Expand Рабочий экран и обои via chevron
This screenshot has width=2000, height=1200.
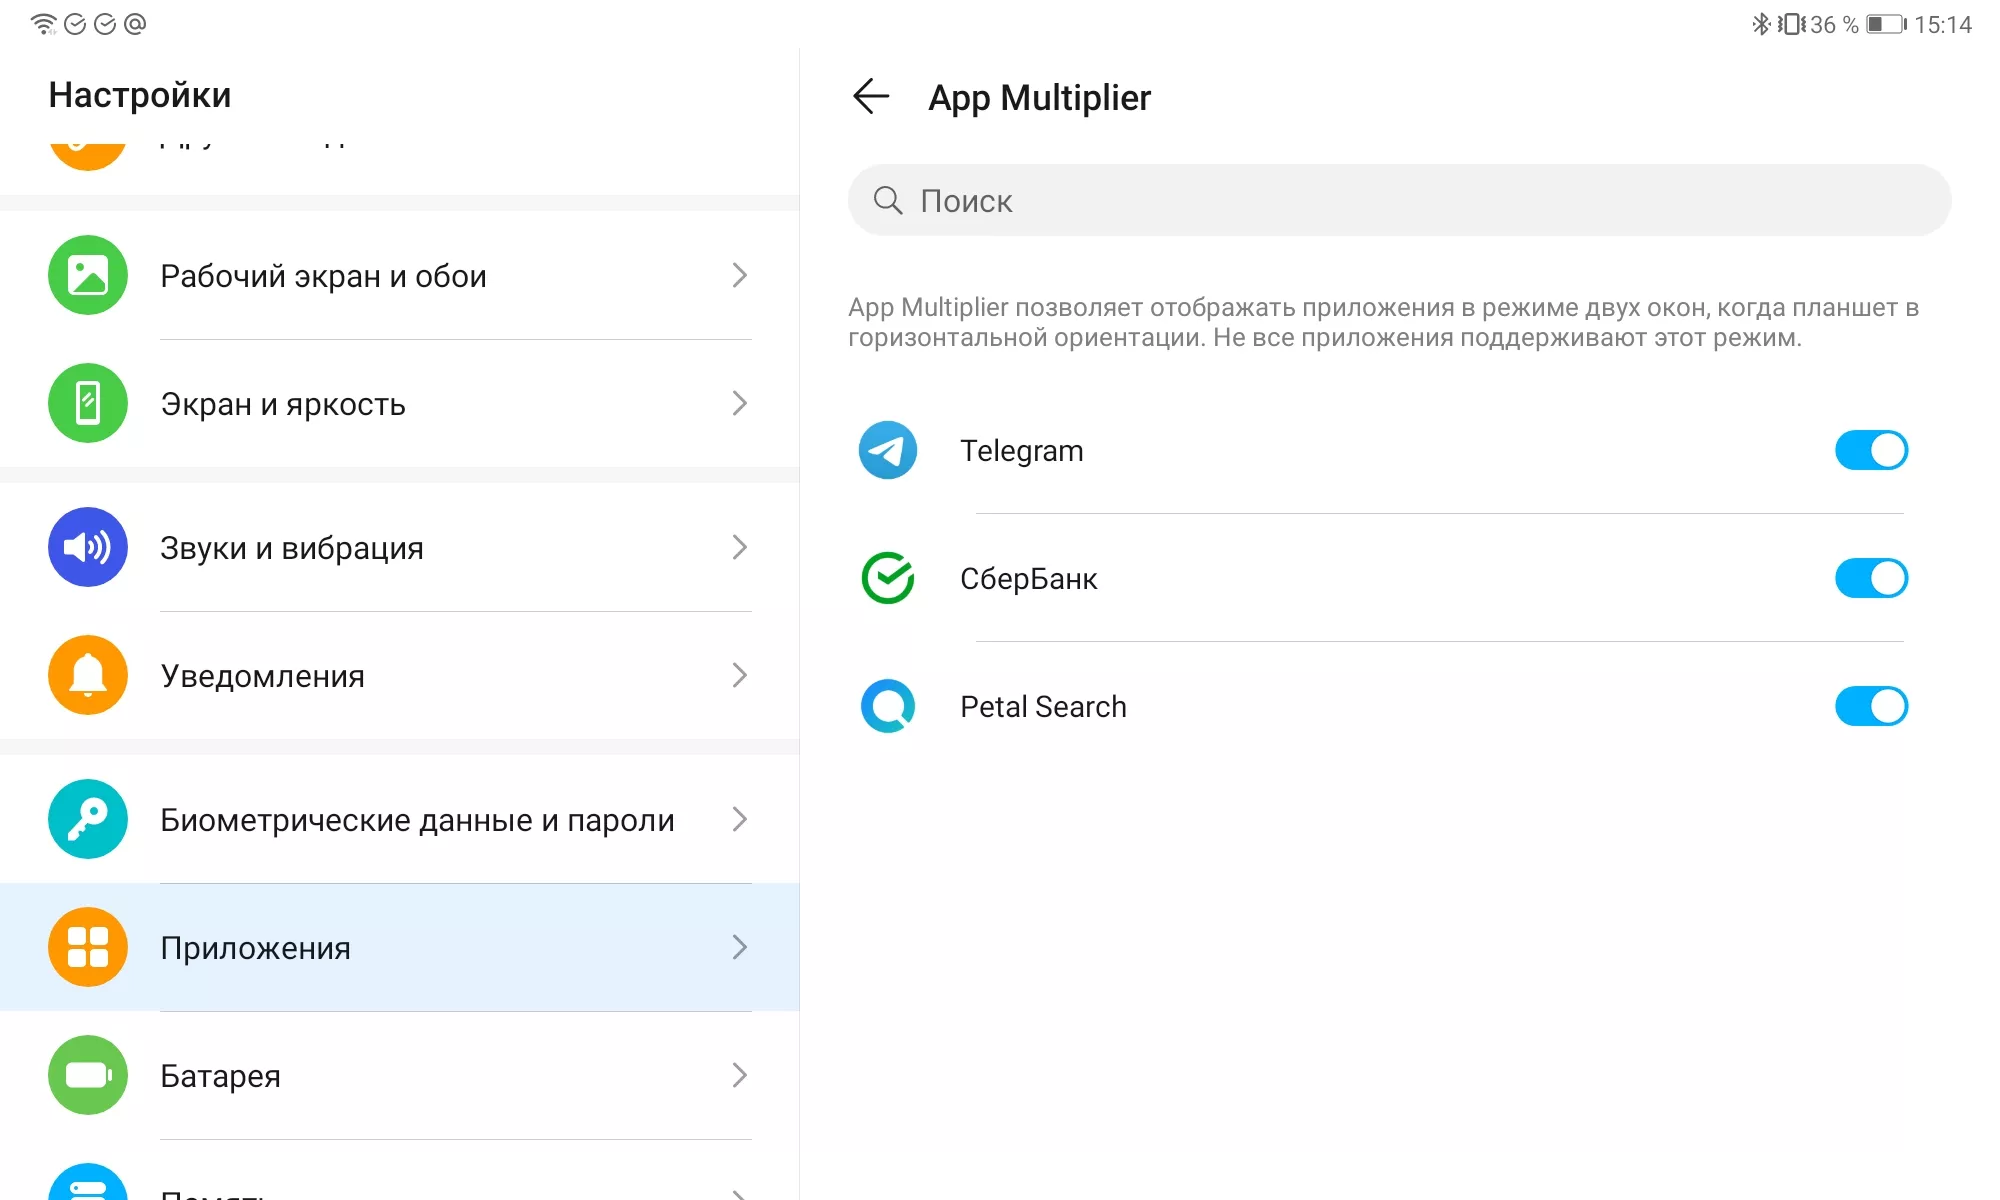(x=739, y=275)
